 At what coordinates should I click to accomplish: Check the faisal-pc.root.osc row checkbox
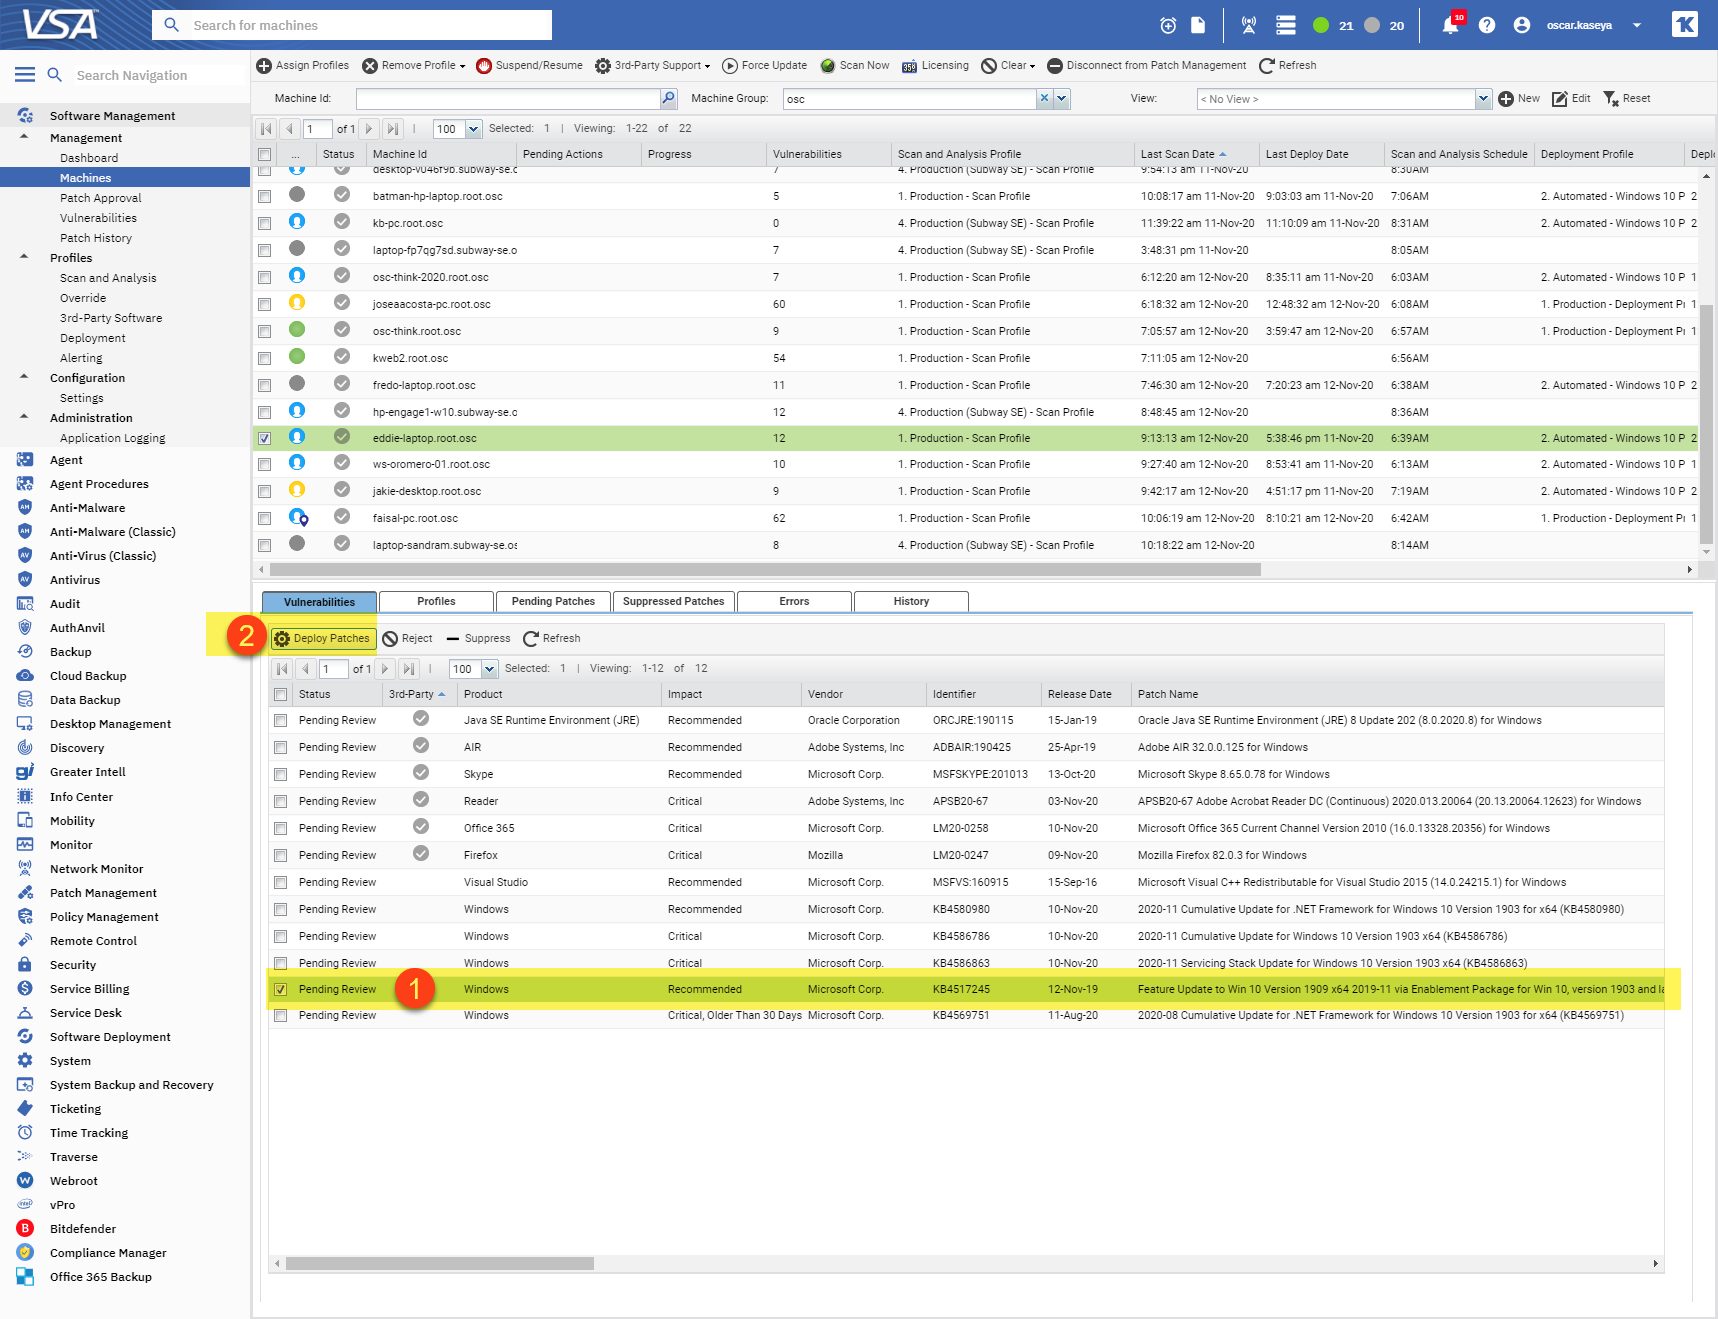tap(264, 518)
